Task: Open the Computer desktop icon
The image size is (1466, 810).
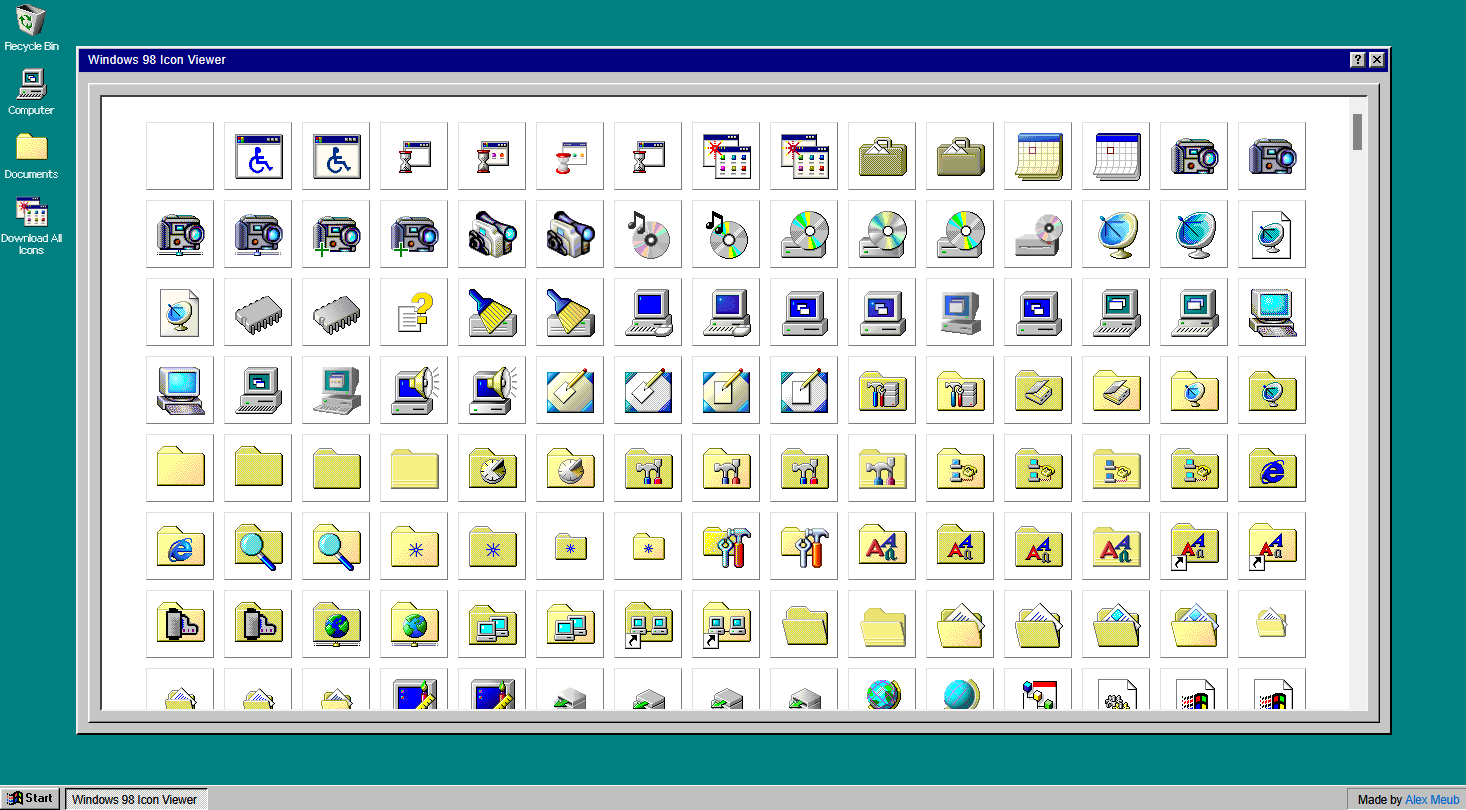Action: (x=31, y=92)
